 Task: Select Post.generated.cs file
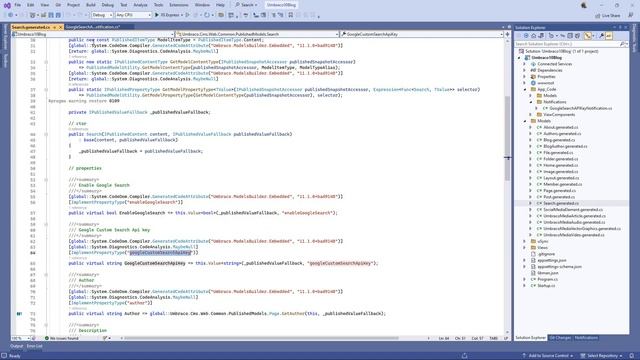point(559,197)
